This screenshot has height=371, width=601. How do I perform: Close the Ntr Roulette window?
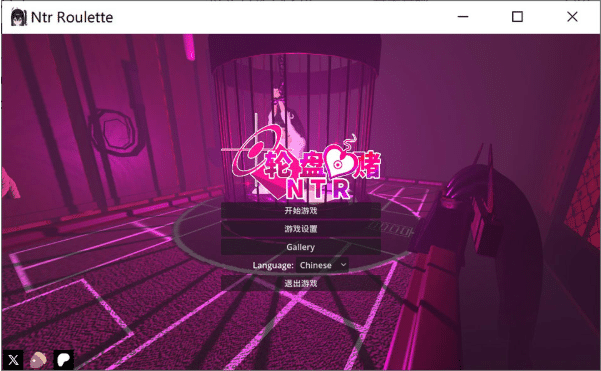(572, 17)
